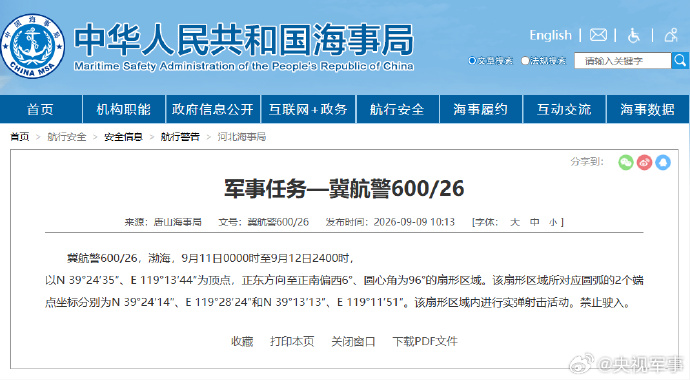Screen dimensions: 690x380
Task: Click the 收藏 link
Action: [242, 341]
